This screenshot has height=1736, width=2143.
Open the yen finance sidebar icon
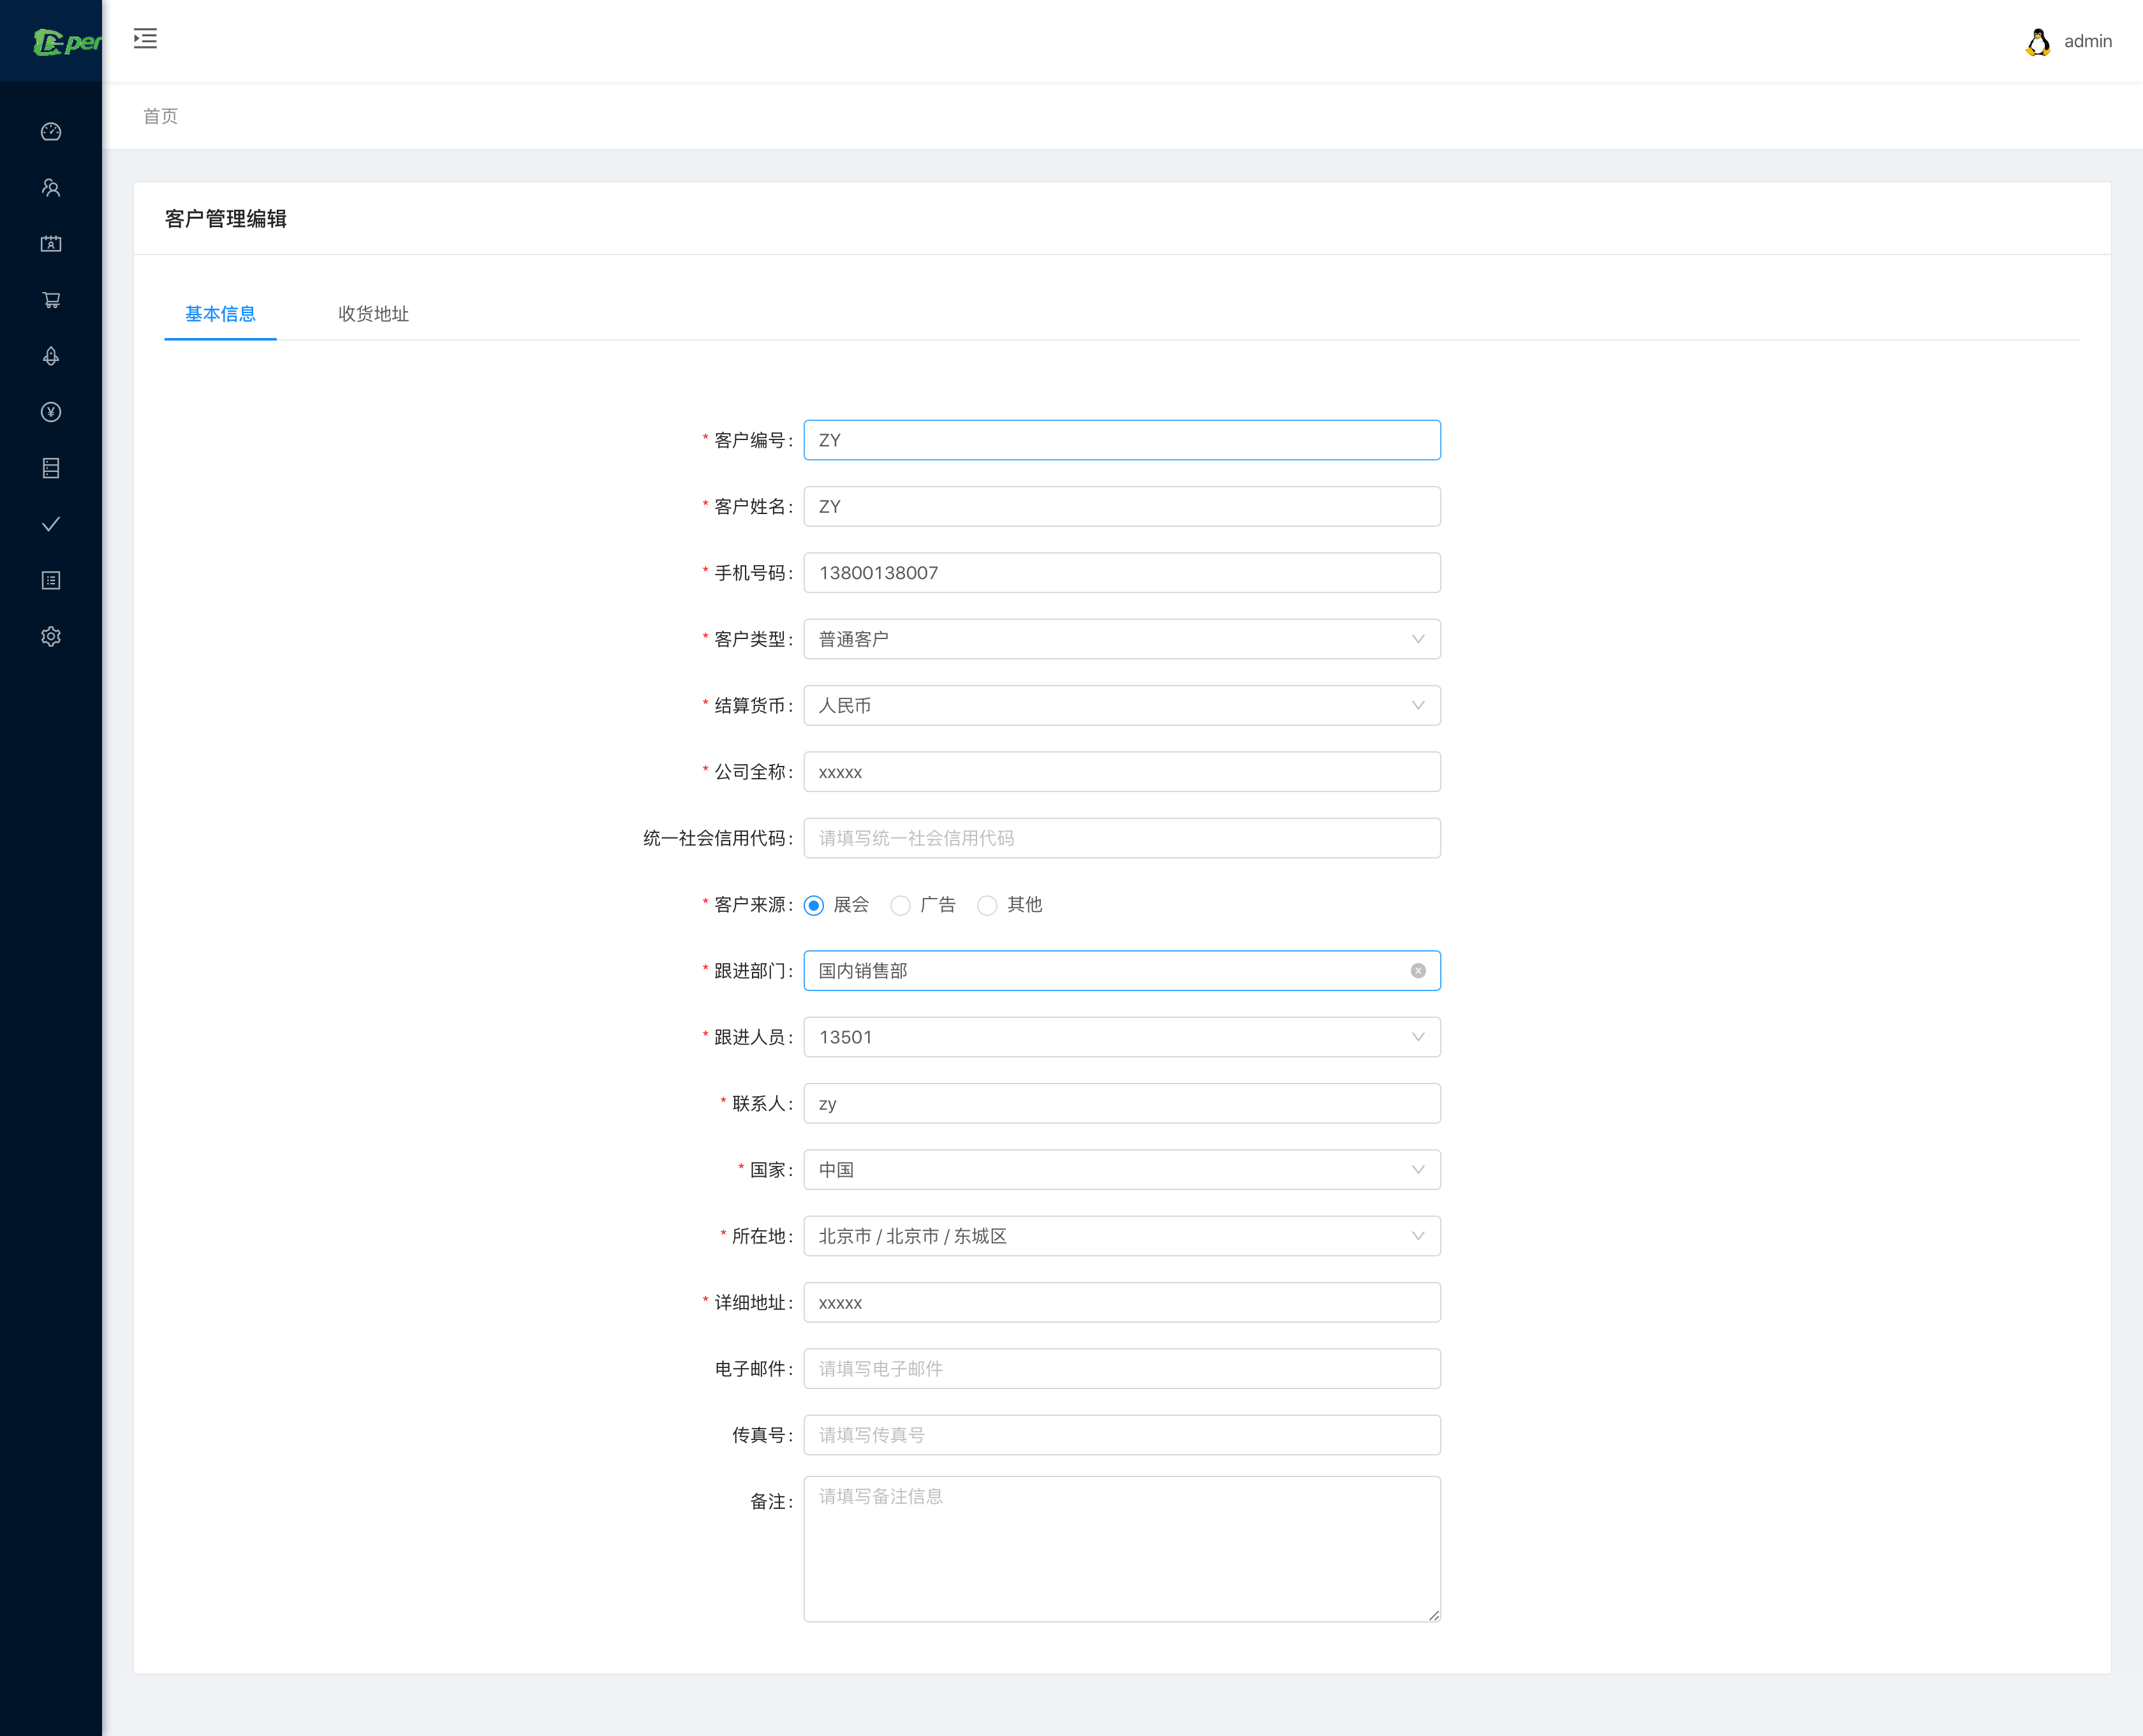pyautogui.click(x=51, y=412)
